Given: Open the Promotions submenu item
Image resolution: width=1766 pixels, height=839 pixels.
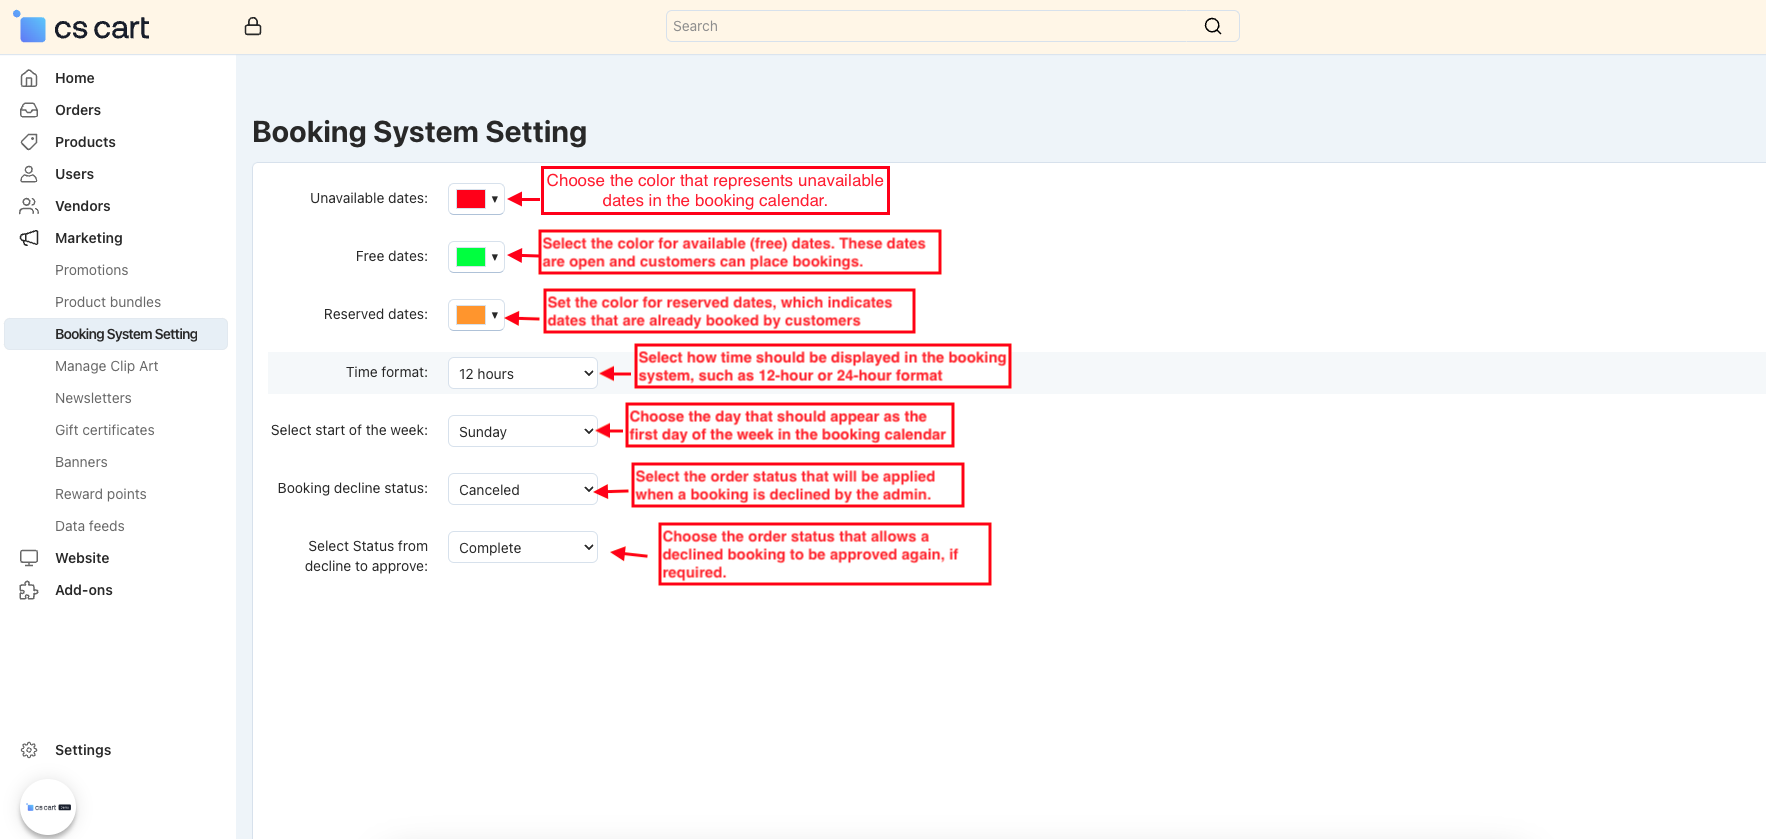Looking at the screenshot, I should coord(91,270).
